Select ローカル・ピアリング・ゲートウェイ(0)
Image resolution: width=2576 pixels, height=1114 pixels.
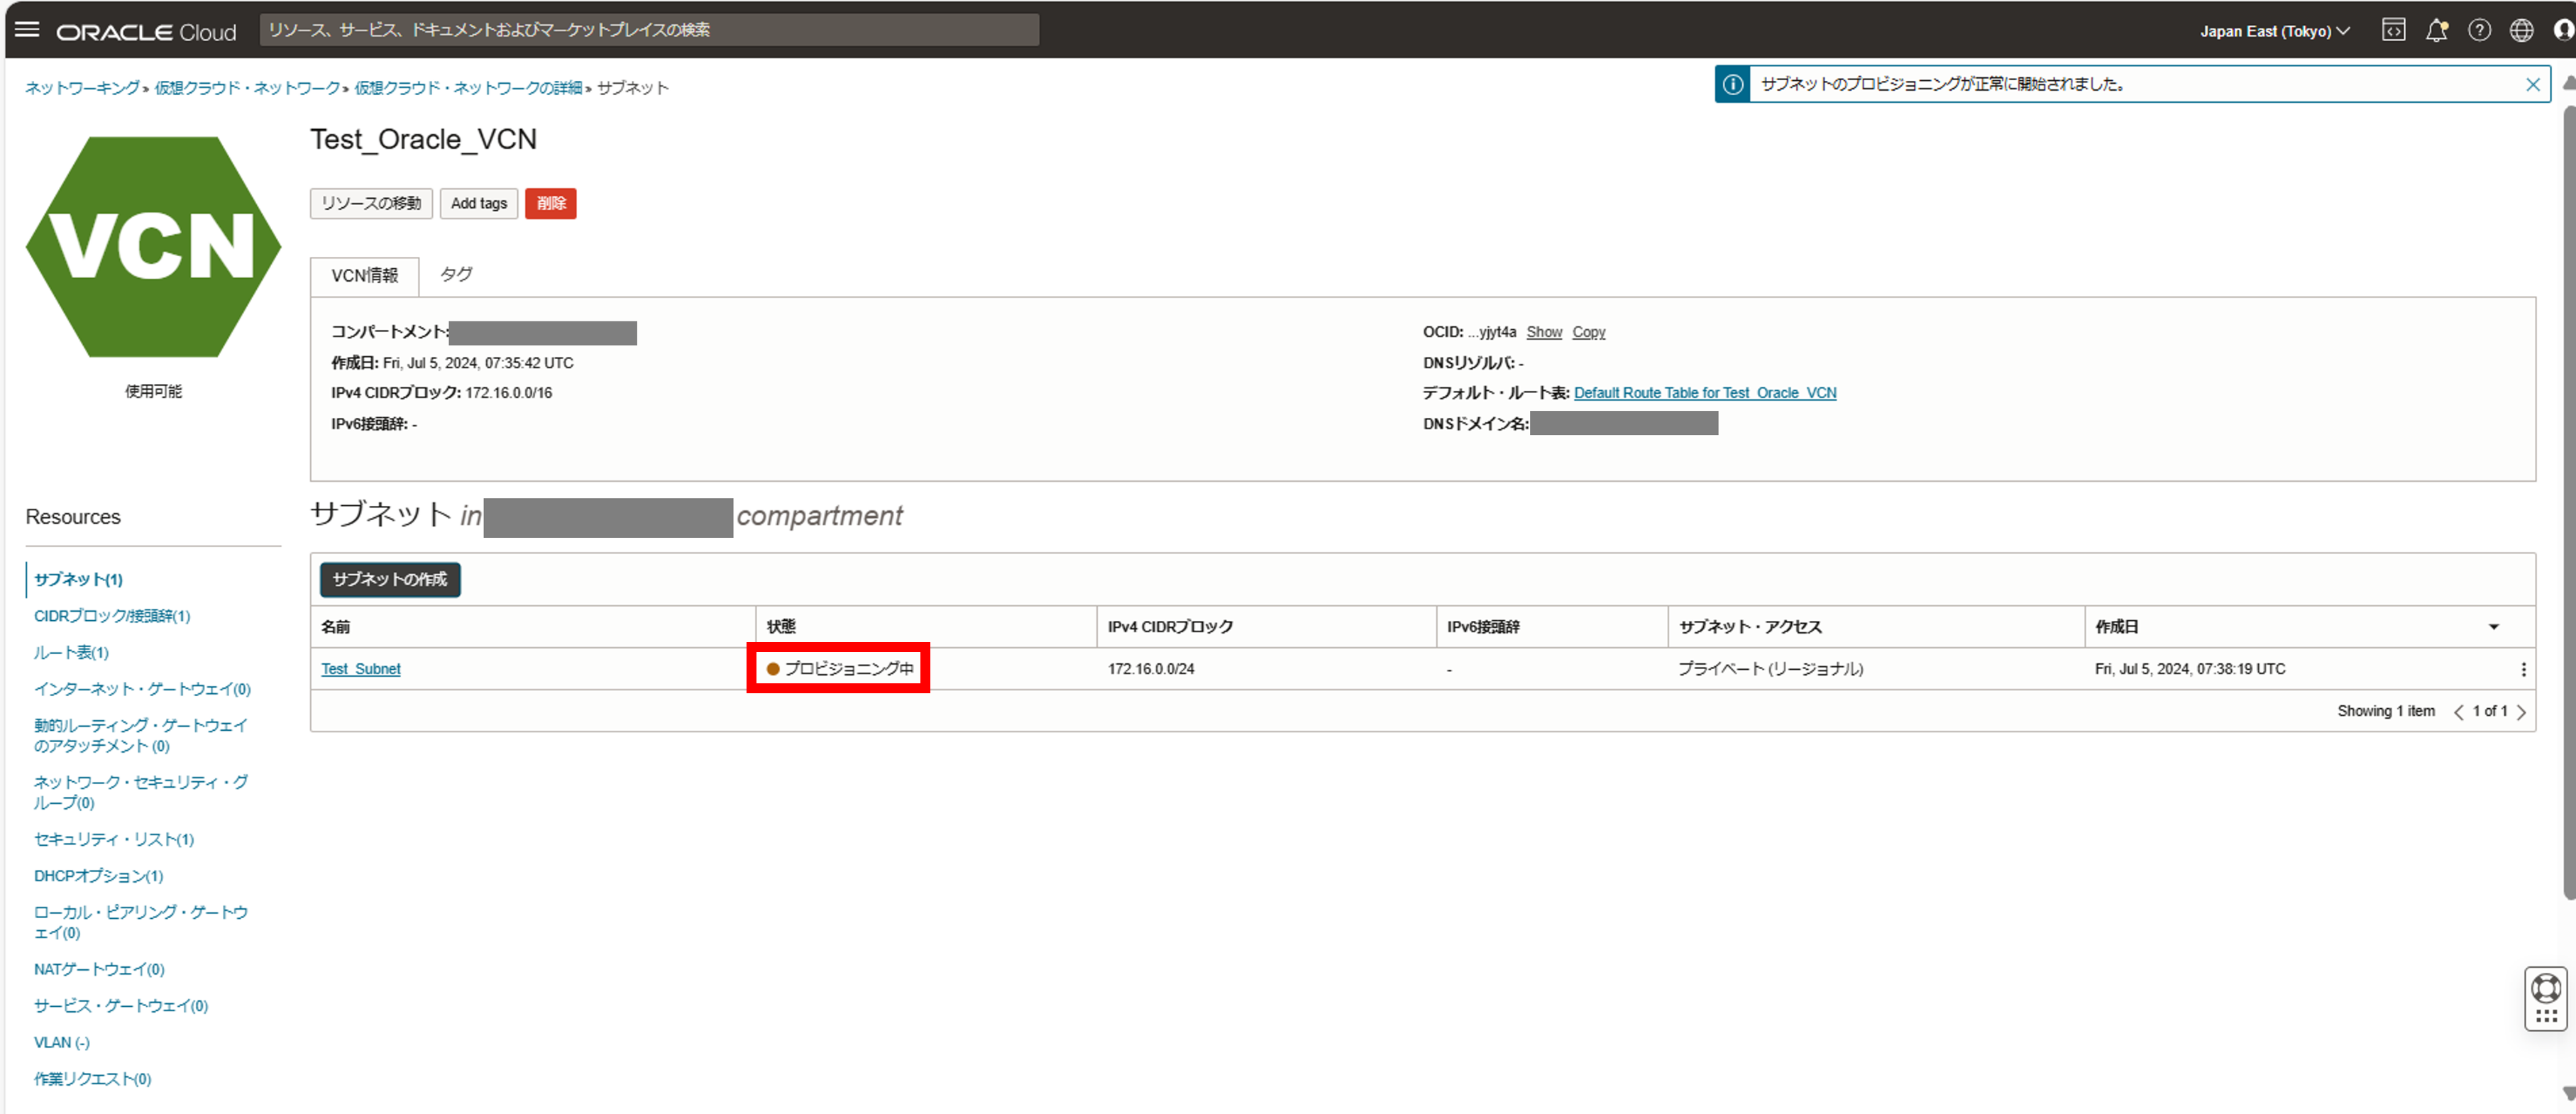tap(141, 923)
